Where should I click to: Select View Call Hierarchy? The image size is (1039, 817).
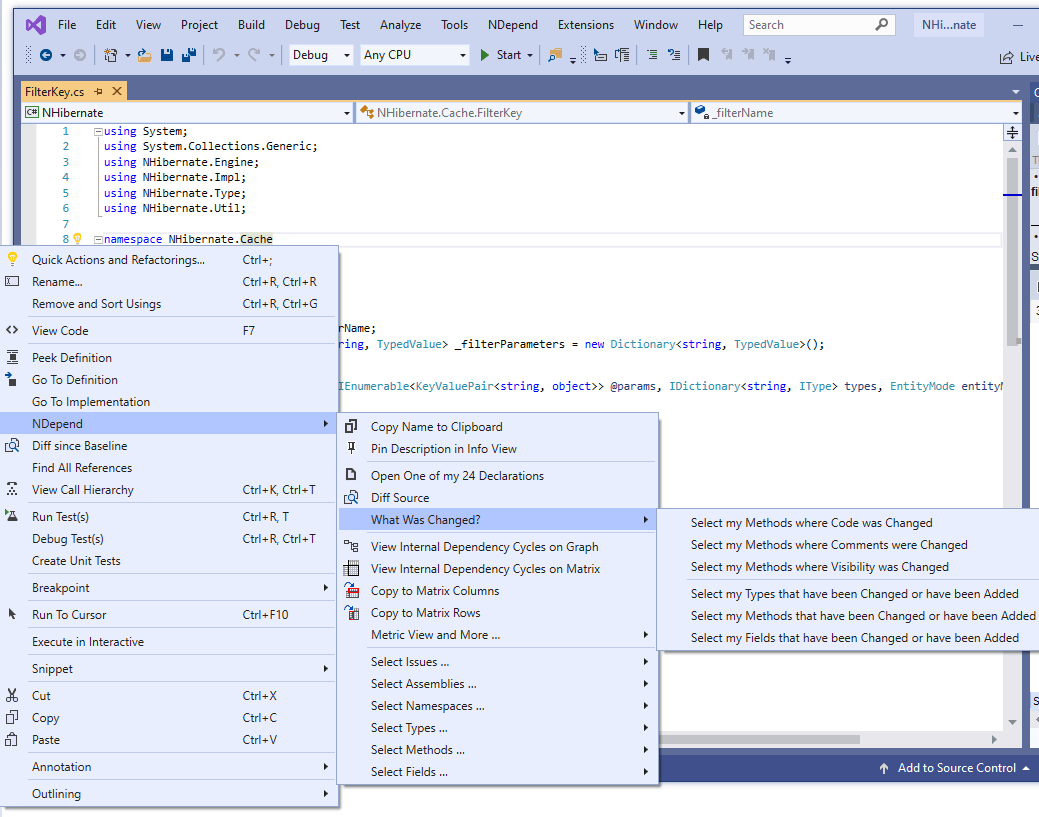(x=170, y=490)
